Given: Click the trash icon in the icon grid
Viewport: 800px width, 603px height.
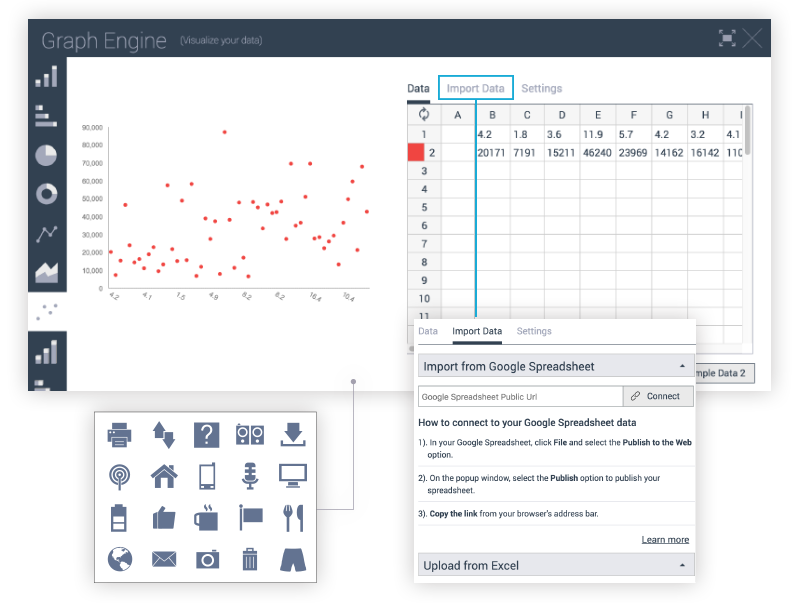Looking at the screenshot, I should pyautogui.click(x=249, y=560).
